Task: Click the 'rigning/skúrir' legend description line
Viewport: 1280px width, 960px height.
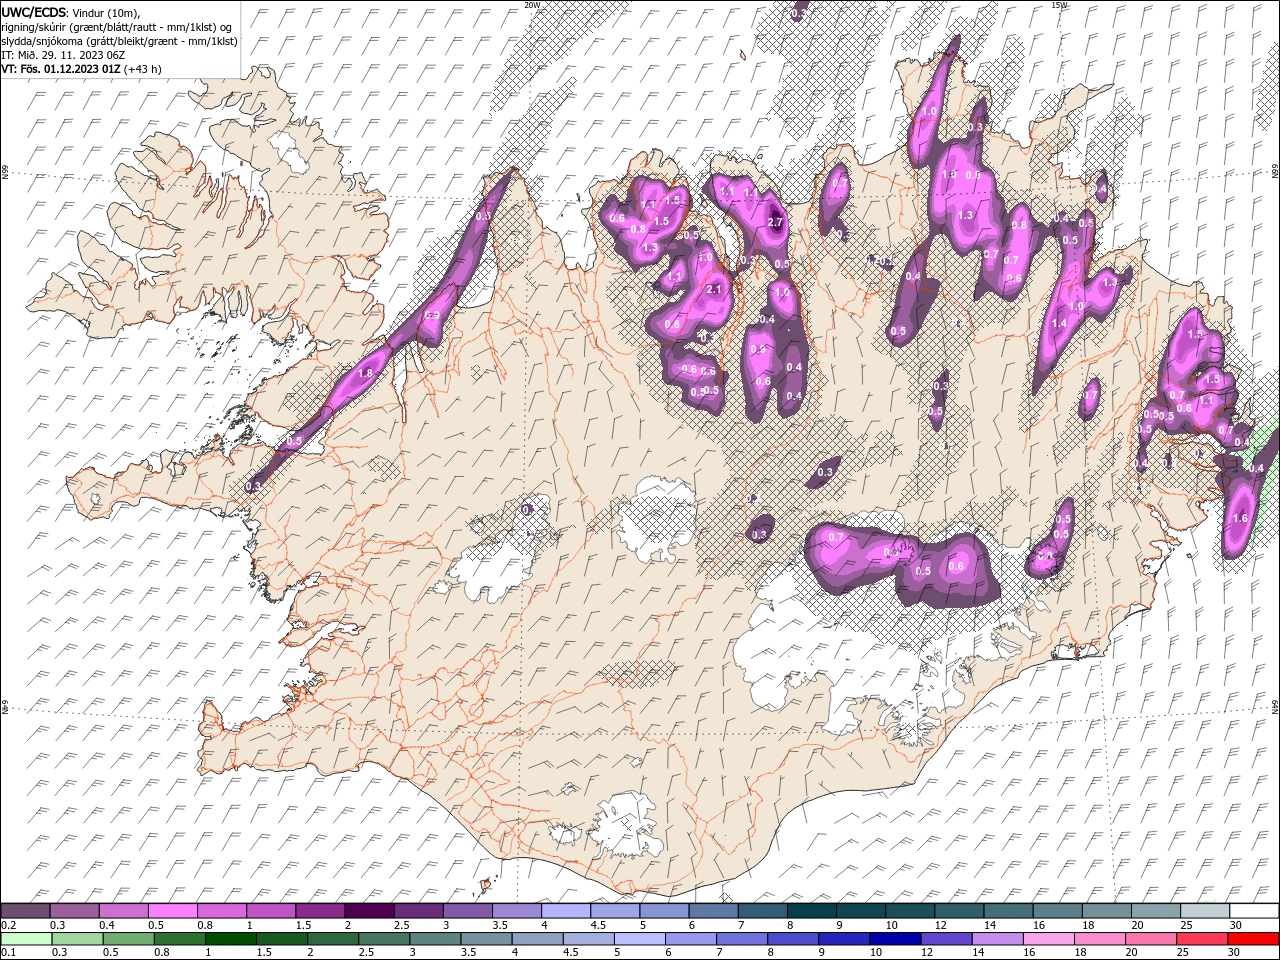Action: click(x=118, y=26)
